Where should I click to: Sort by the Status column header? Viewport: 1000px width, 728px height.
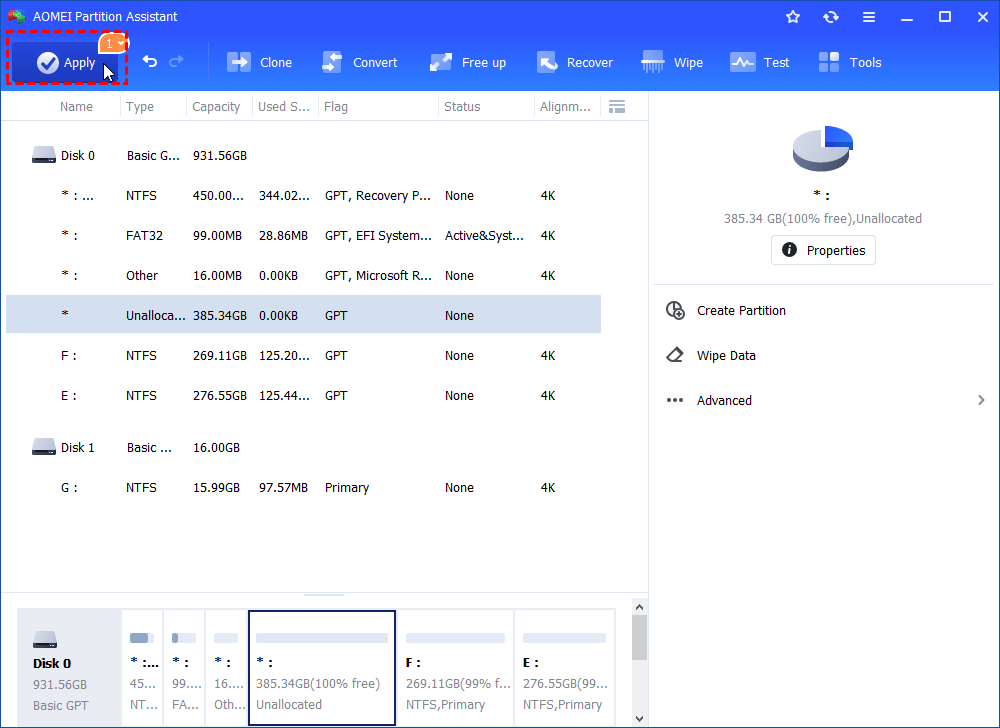tap(462, 106)
